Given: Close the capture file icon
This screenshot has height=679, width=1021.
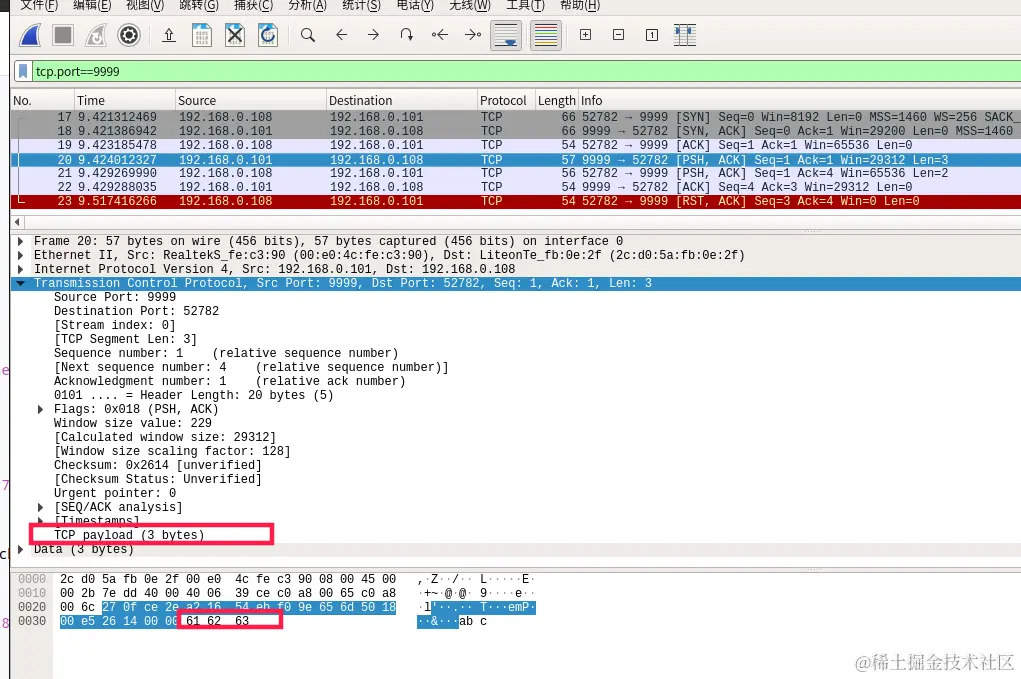Looking at the screenshot, I should 234,35.
